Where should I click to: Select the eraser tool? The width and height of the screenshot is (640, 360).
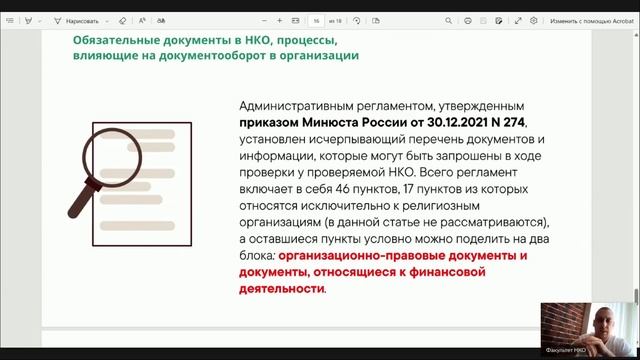[122, 20]
